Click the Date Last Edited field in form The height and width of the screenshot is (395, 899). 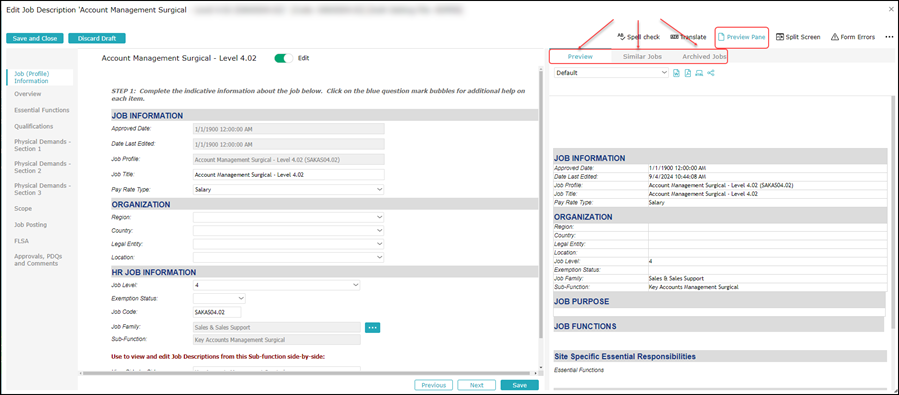(288, 144)
